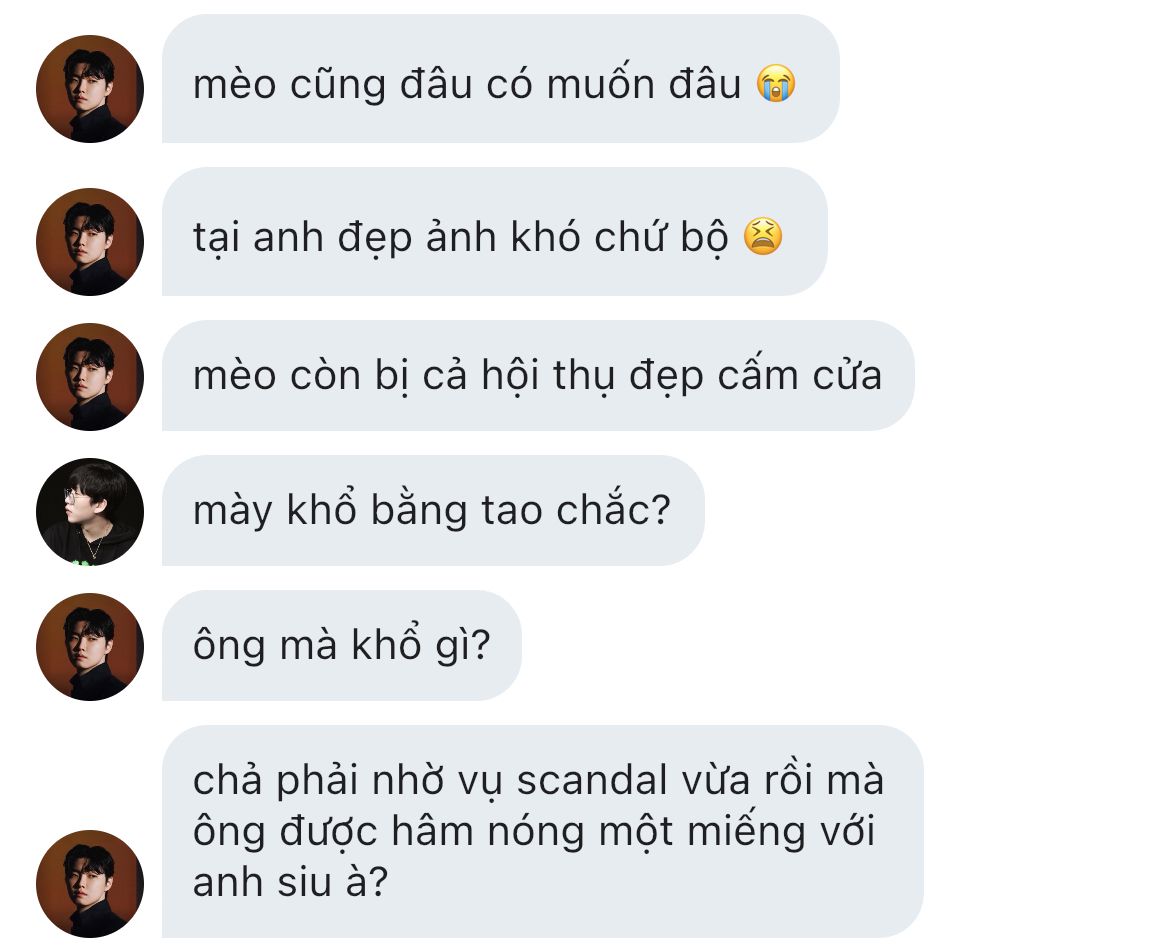Screen dimensions: 1170x947
Task: Click tired face emoji in second message
Action: [x=763, y=237]
